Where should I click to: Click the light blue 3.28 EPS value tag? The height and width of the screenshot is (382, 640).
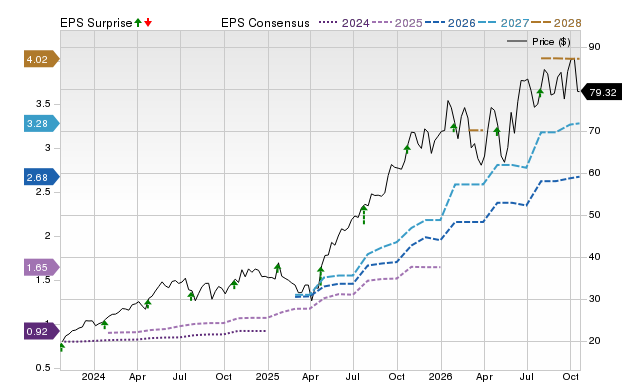41,123
